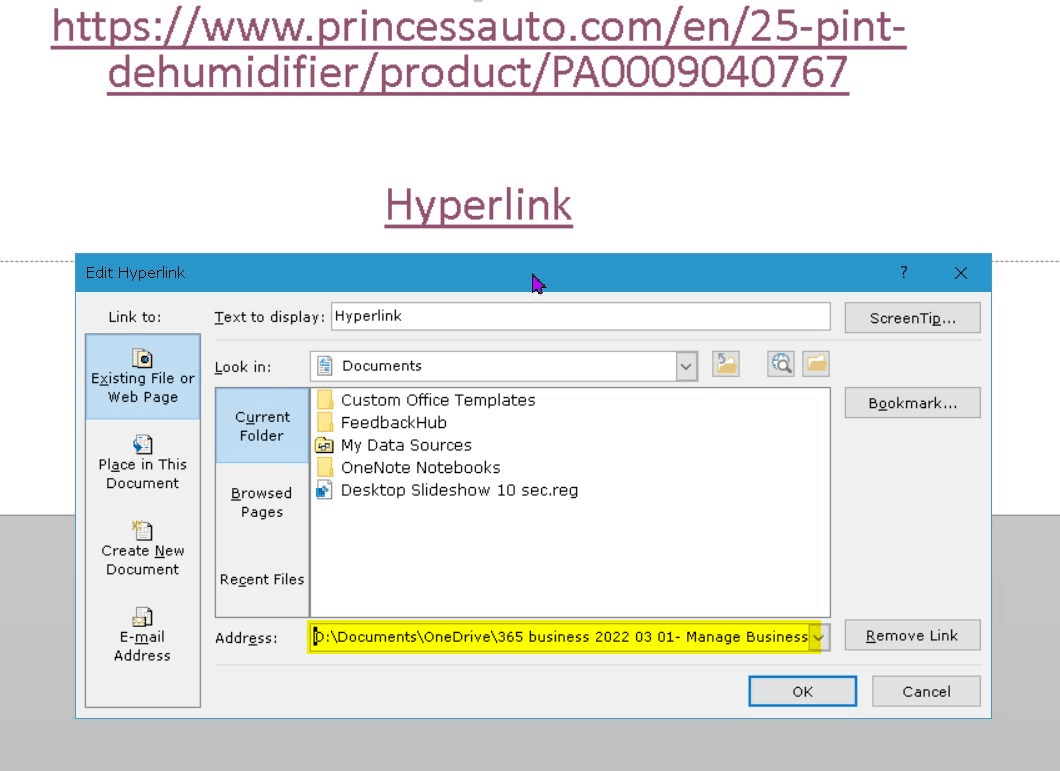1060x771 pixels.
Task: Show Recent Files list
Action: point(262,580)
